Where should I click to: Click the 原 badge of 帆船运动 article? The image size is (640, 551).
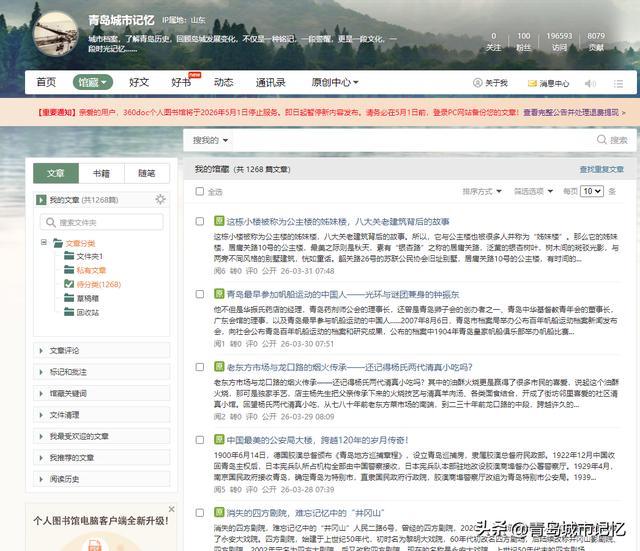click(x=219, y=293)
